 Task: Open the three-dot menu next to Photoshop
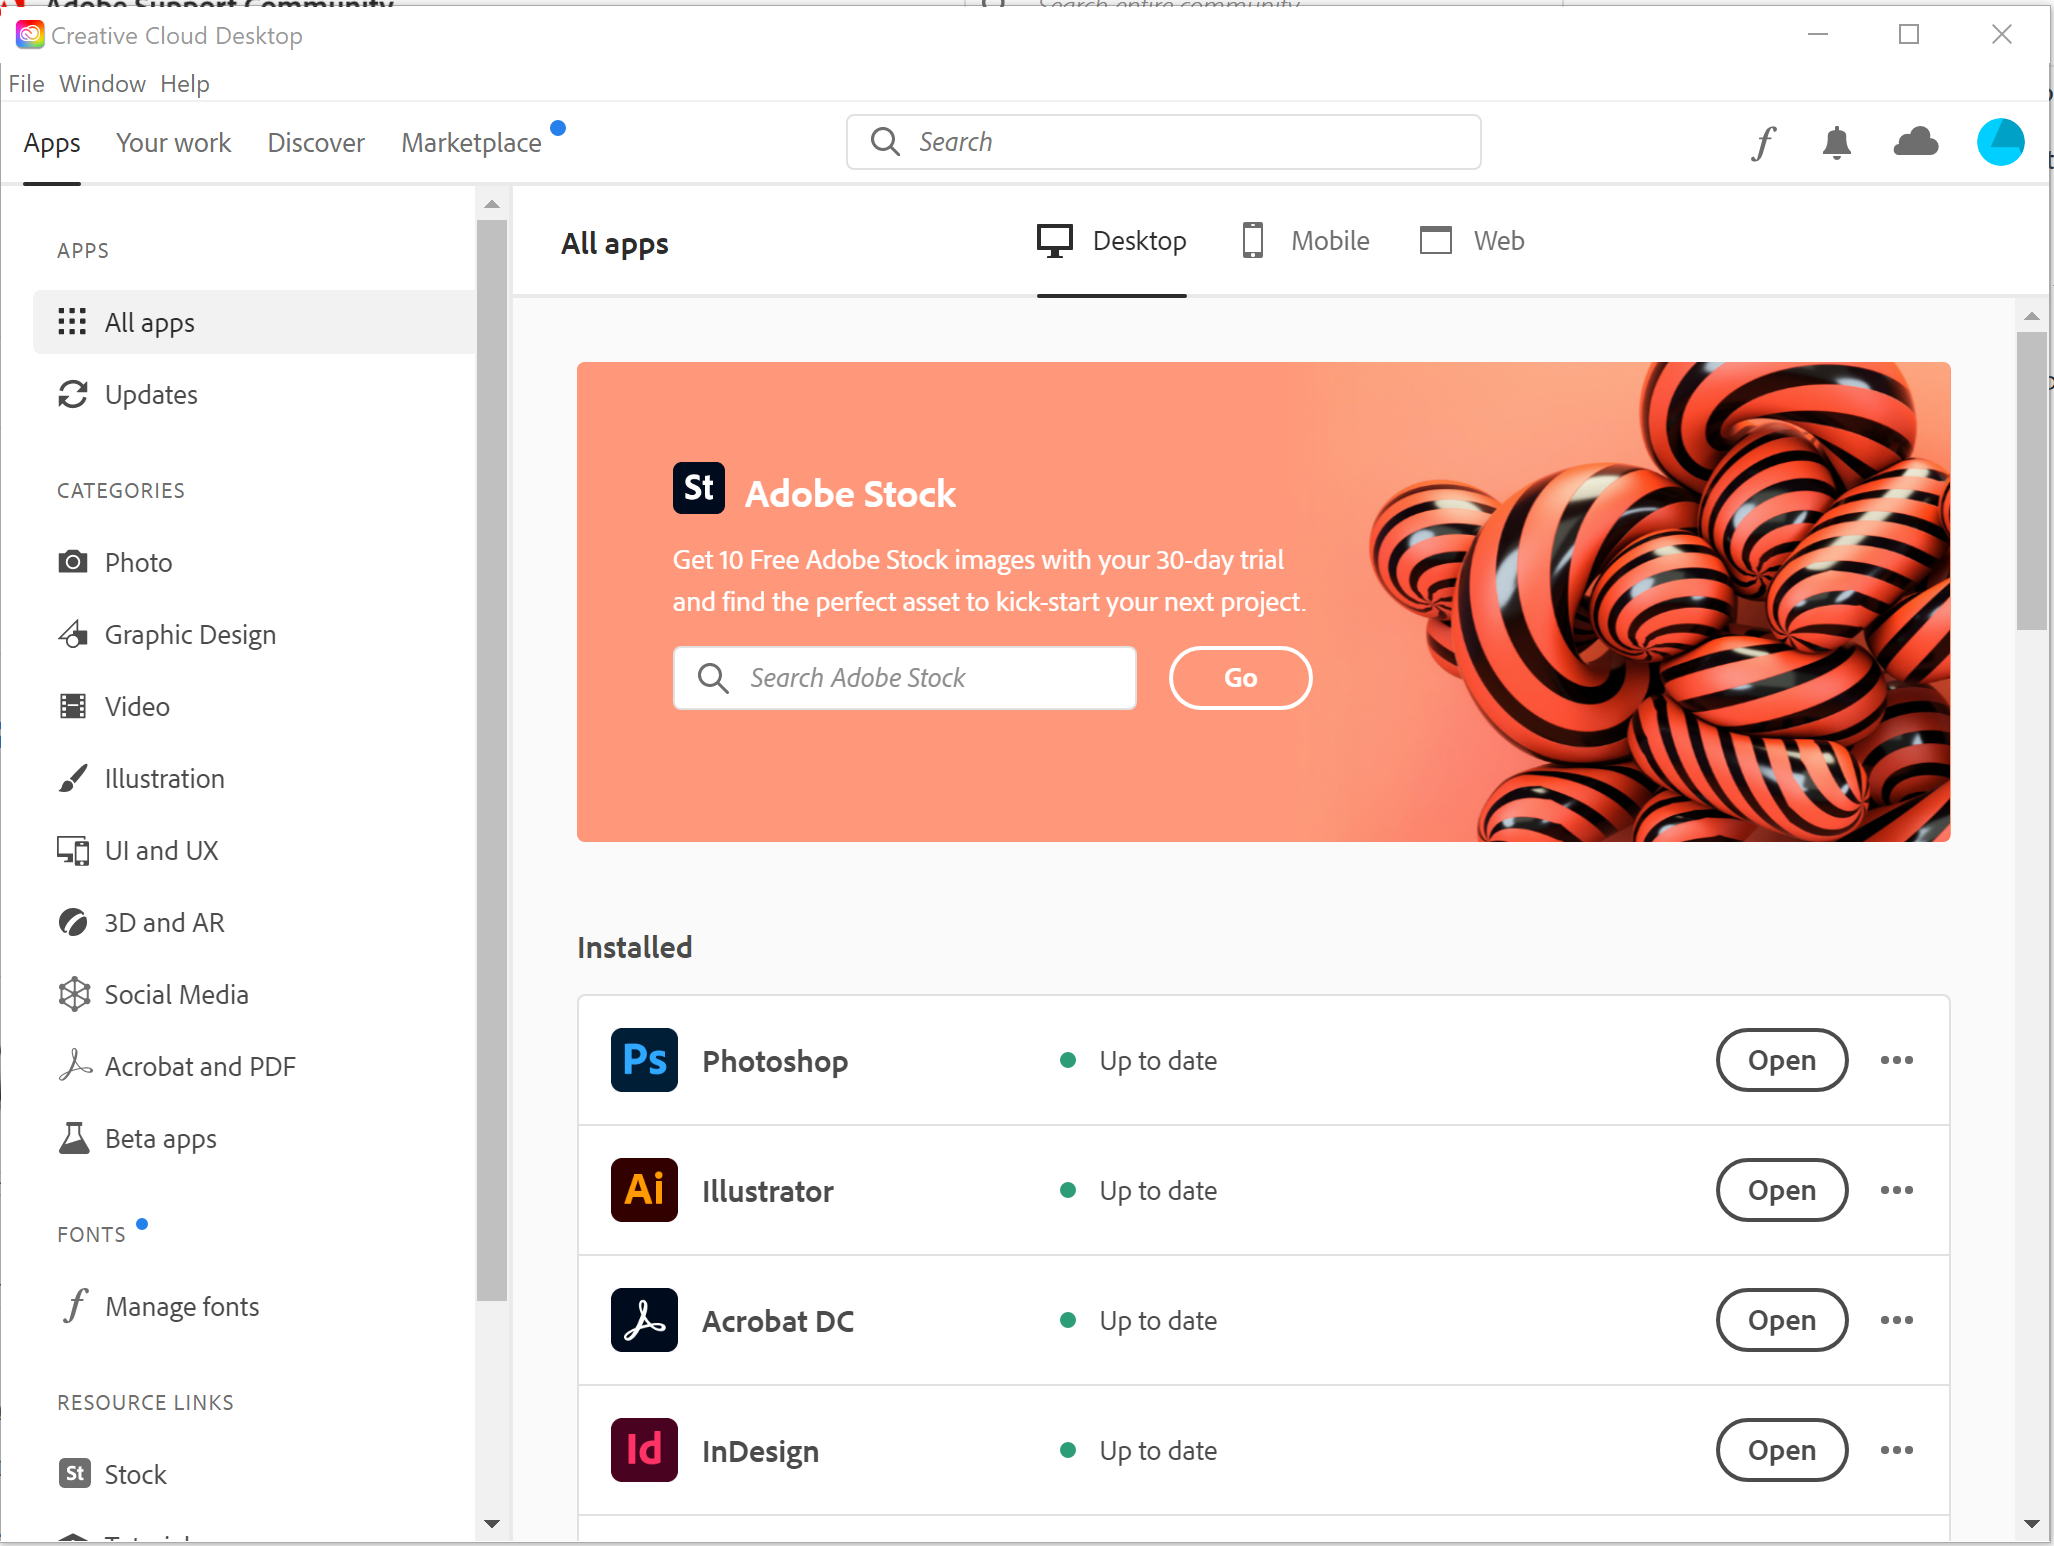tap(1896, 1060)
